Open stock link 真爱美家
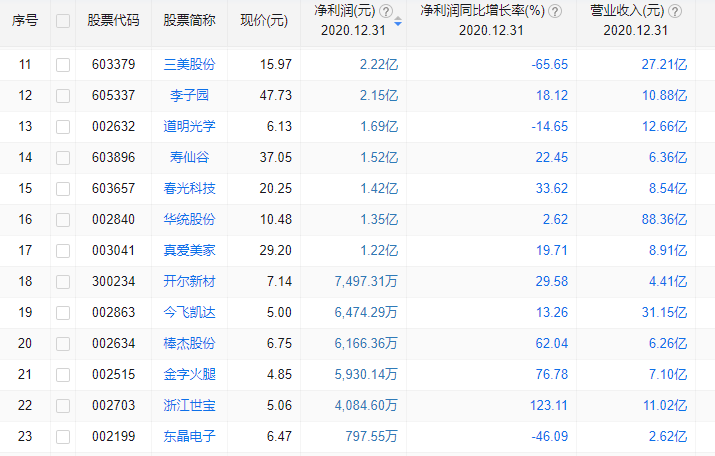The width and height of the screenshot is (715, 456). (189, 250)
